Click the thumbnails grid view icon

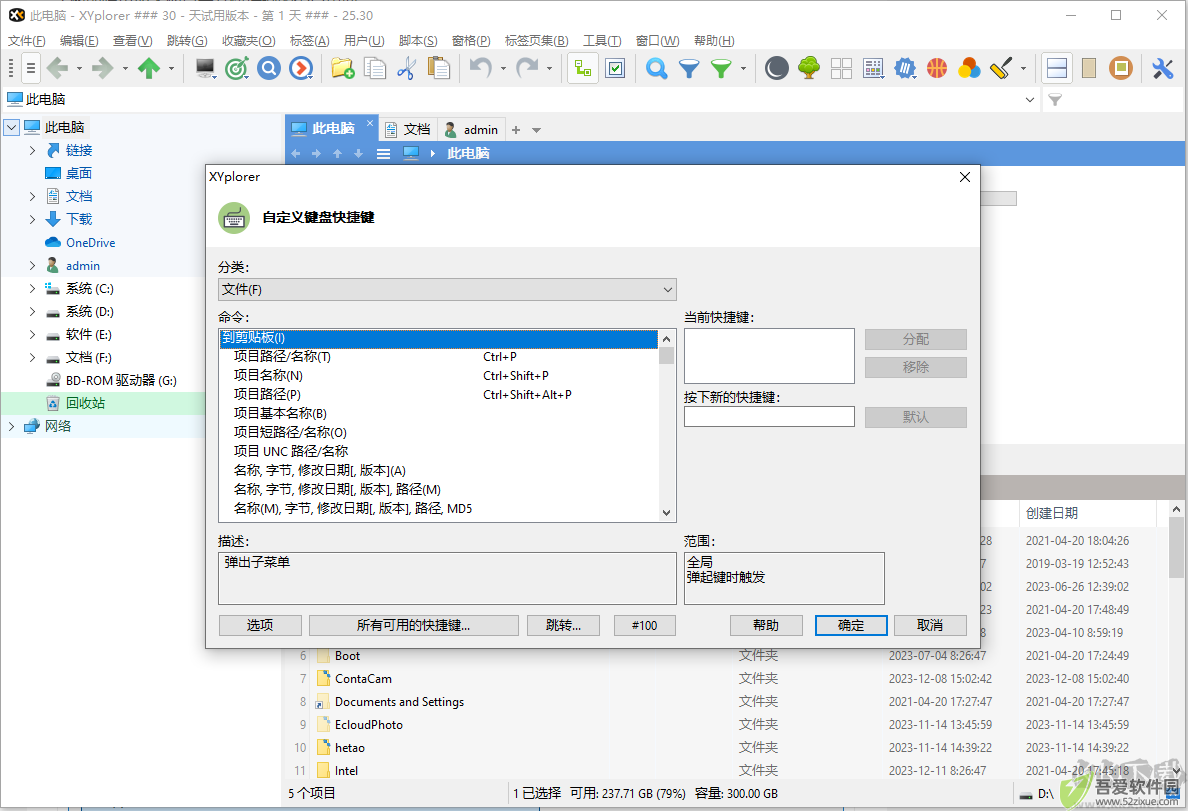click(x=841, y=69)
